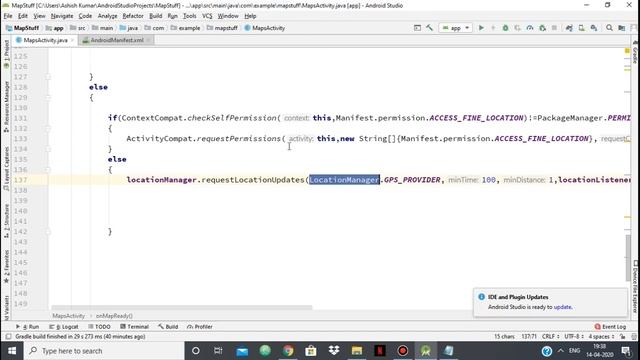Viewport: 640px width, 360px height.
Task: Select the MapsActivity.java editor tab
Action: pyautogui.click(x=45, y=40)
